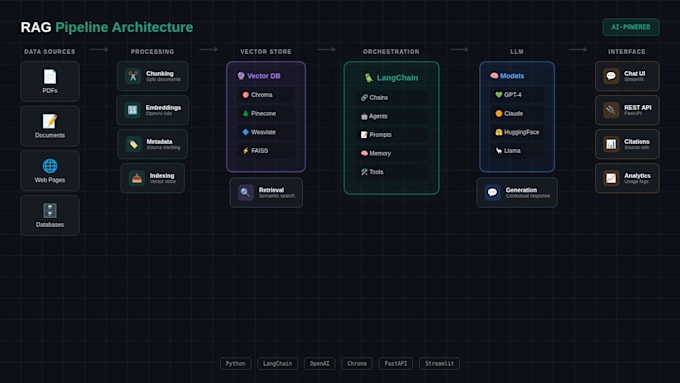
Task: Click the PROCESSING column header
Action: pyautogui.click(x=153, y=52)
